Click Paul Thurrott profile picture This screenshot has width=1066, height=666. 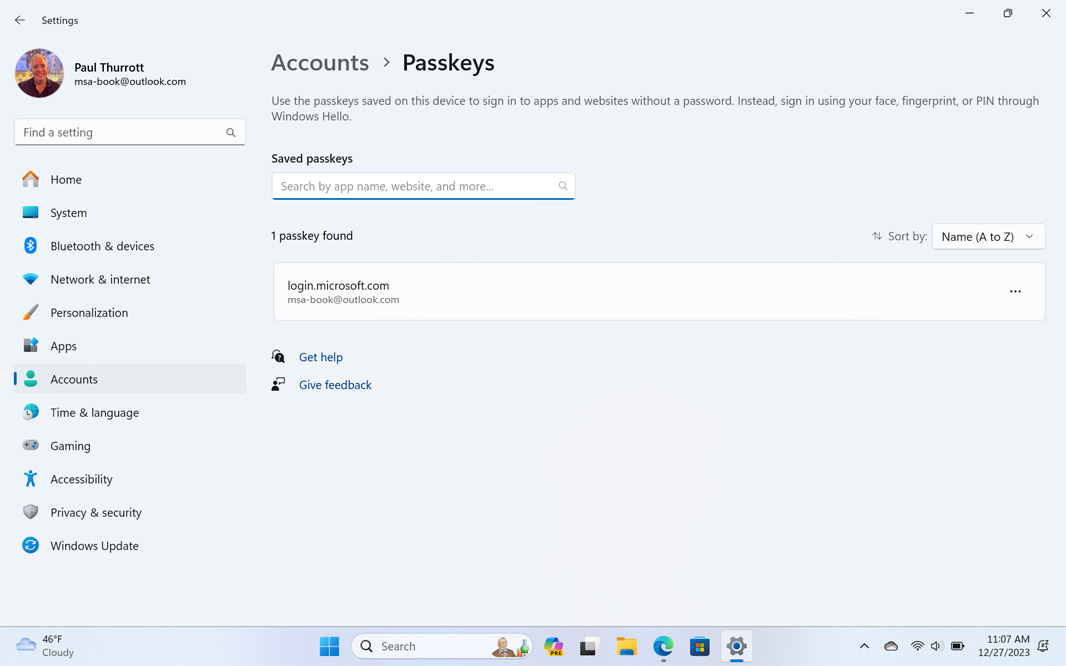[40, 74]
